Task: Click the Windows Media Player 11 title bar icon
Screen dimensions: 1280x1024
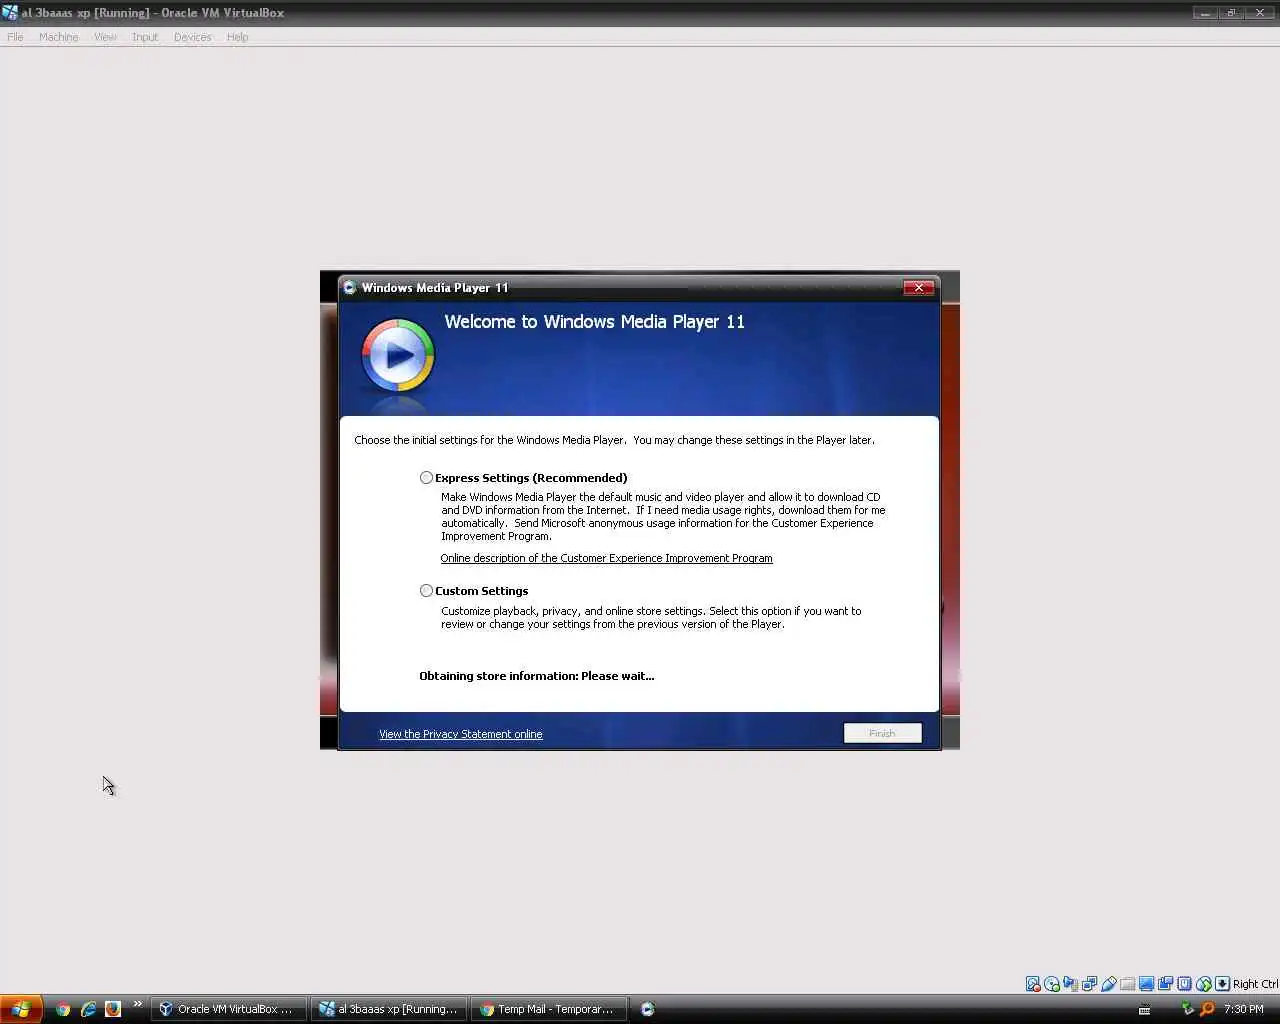Action: (349, 288)
